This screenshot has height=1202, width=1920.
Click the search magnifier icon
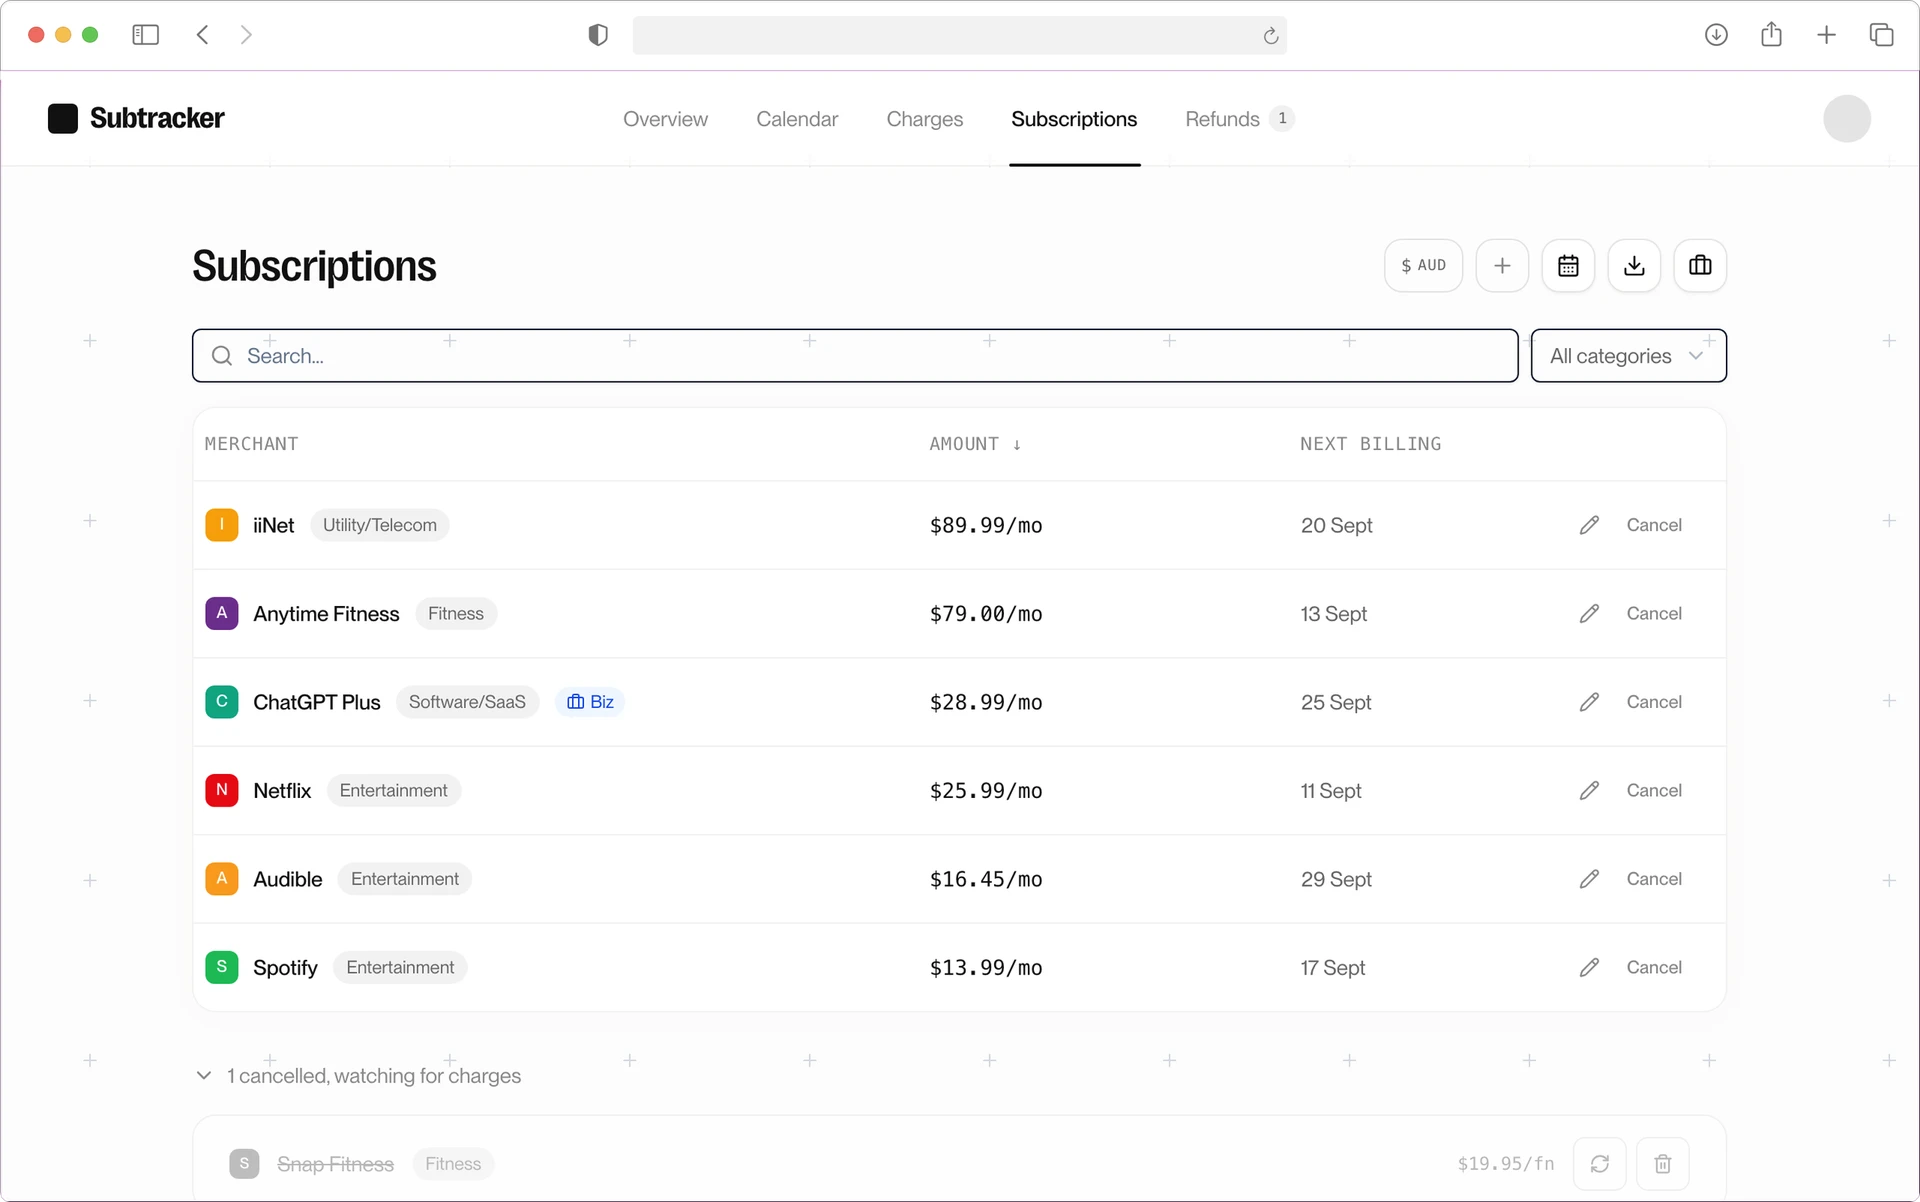click(x=222, y=356)
